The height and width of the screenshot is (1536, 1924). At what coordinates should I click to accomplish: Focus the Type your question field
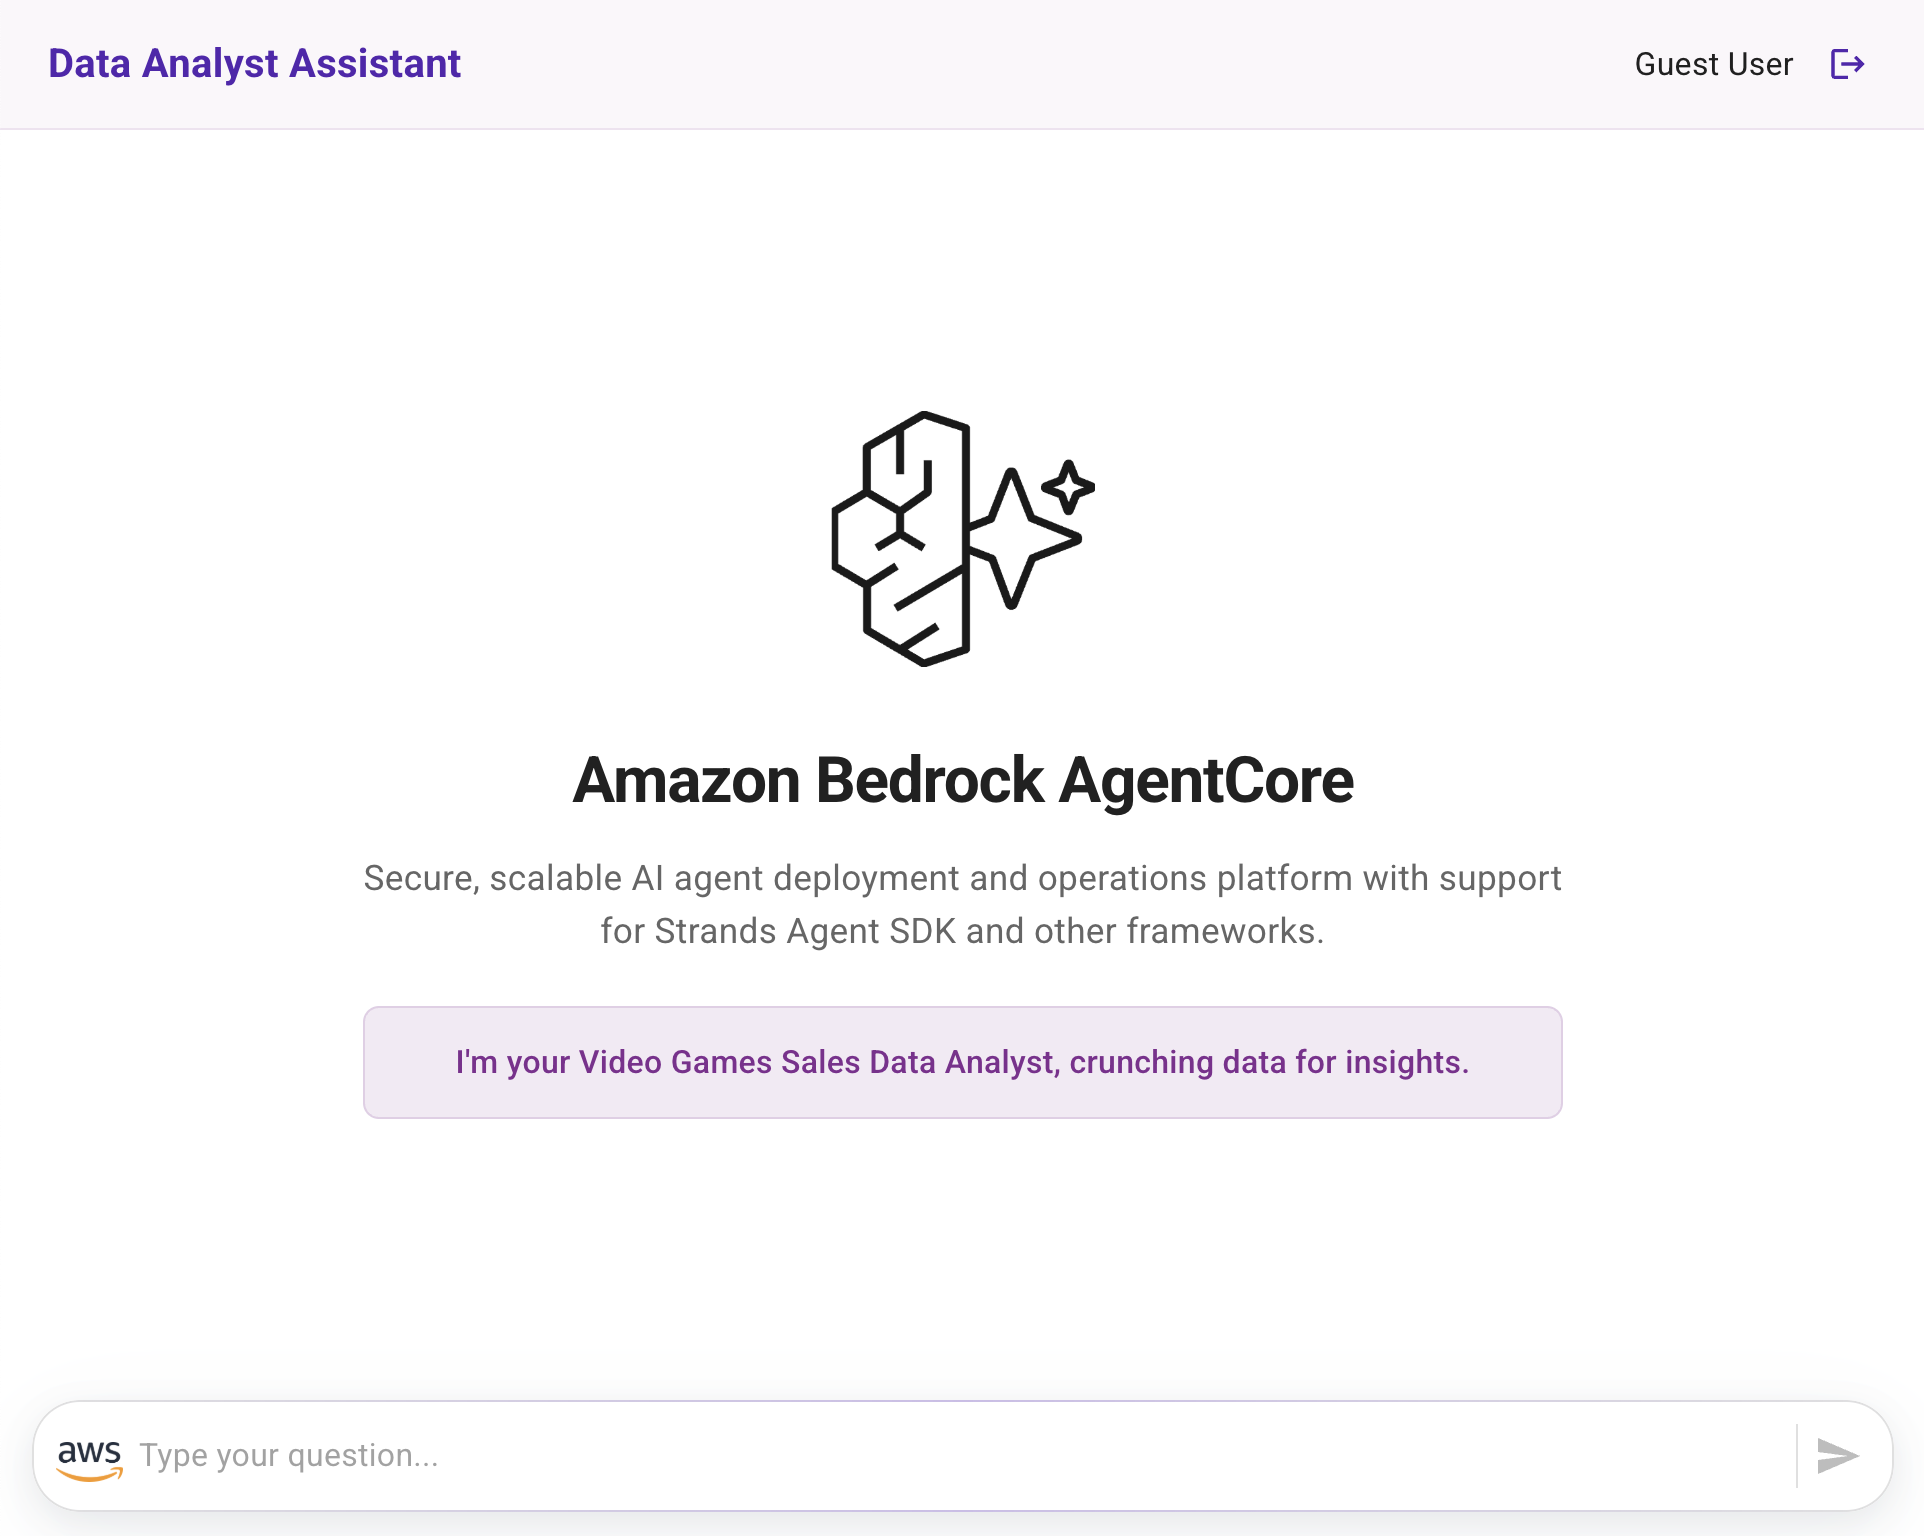[960, 1456]
